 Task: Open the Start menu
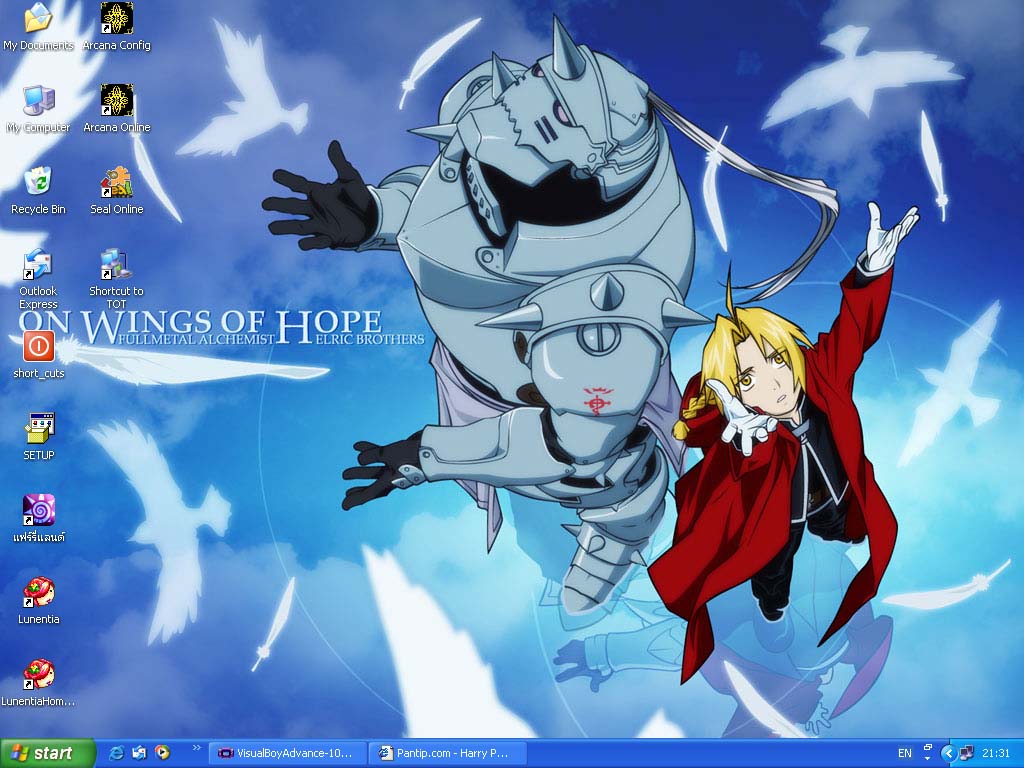(x=47, y=753)
